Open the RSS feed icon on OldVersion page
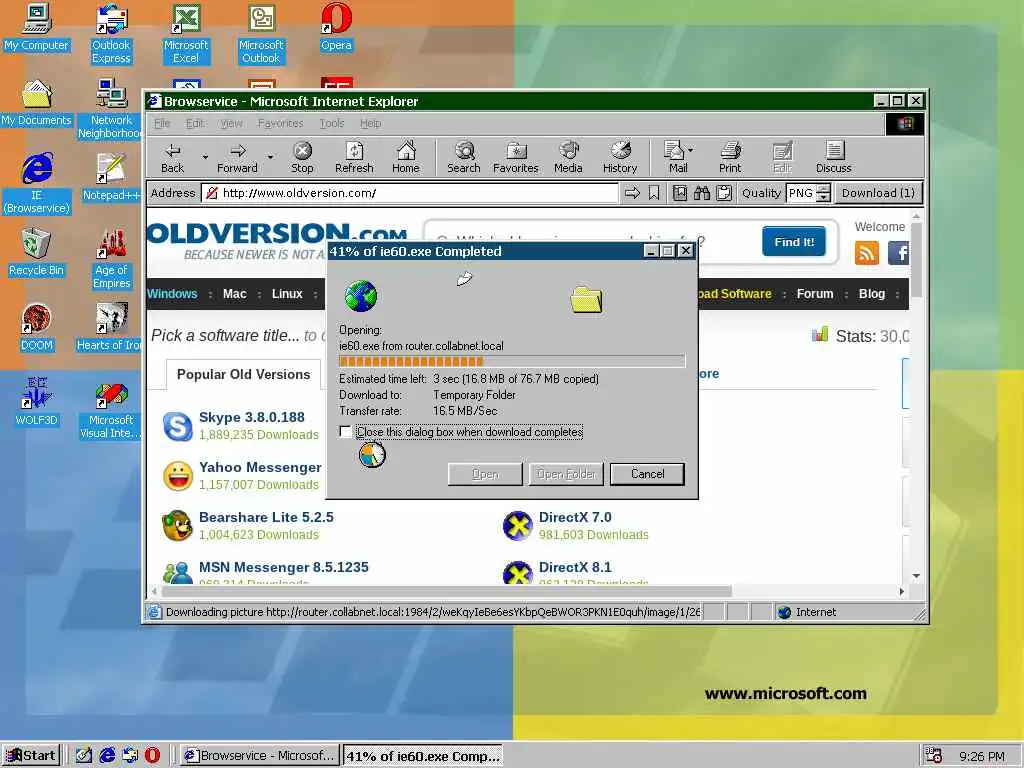1024x768 pixels. (867, 253)
